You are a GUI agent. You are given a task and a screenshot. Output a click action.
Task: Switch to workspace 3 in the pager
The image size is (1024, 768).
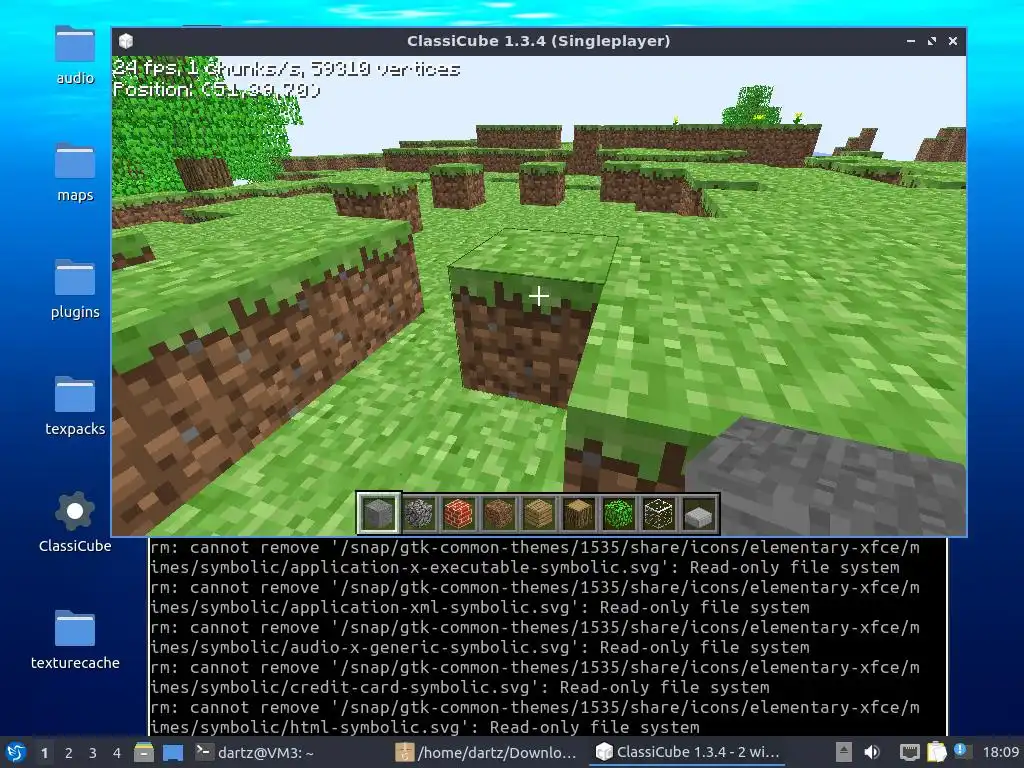click(93, 753)
